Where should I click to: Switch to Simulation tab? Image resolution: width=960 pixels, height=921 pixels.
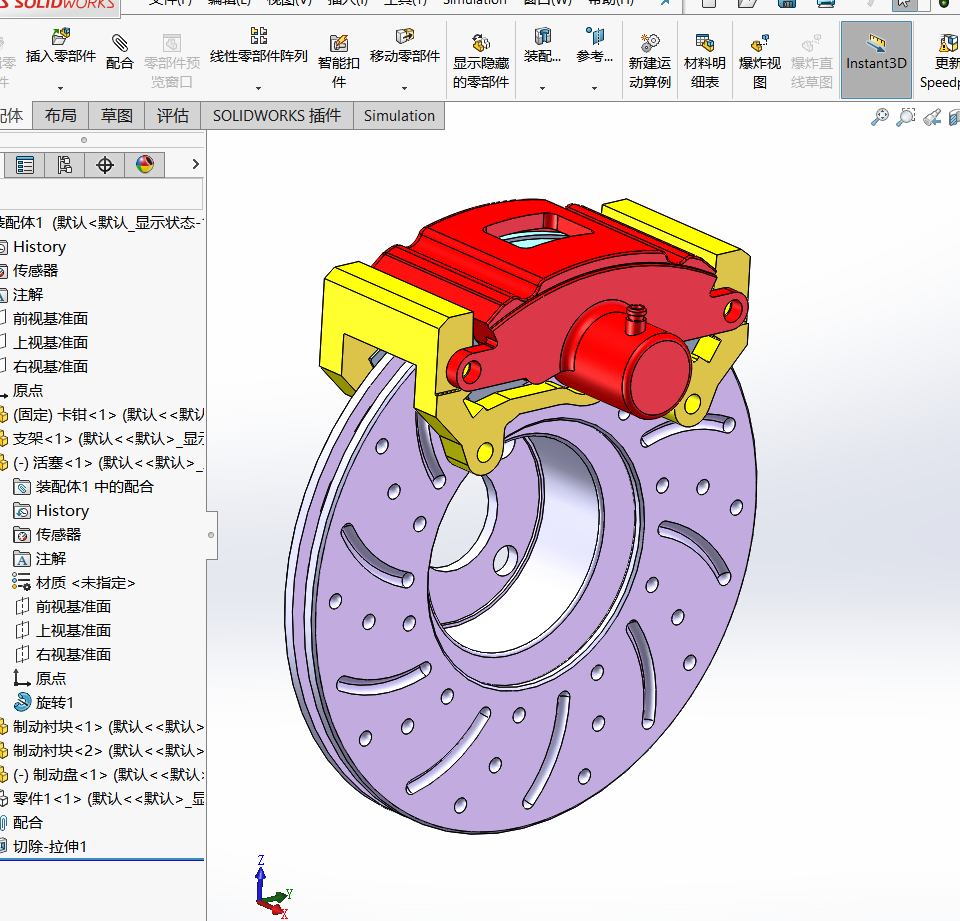coord(399,115)
